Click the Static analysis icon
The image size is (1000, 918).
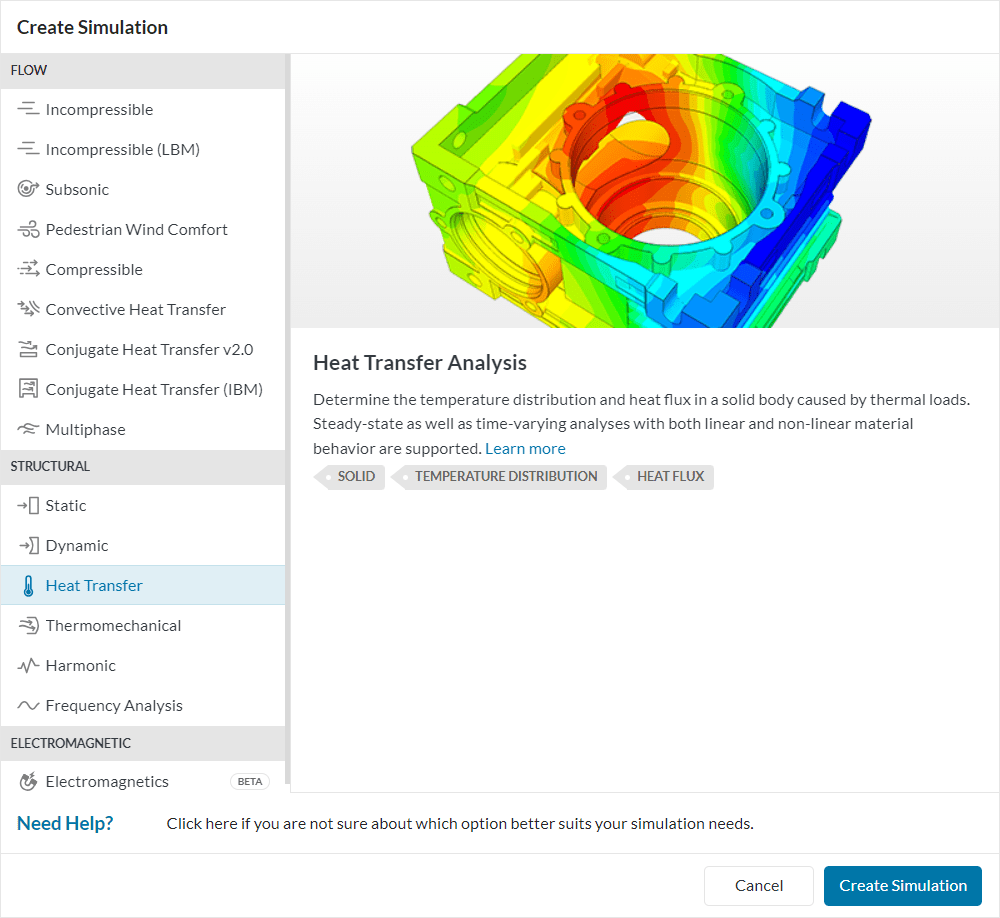28,505
